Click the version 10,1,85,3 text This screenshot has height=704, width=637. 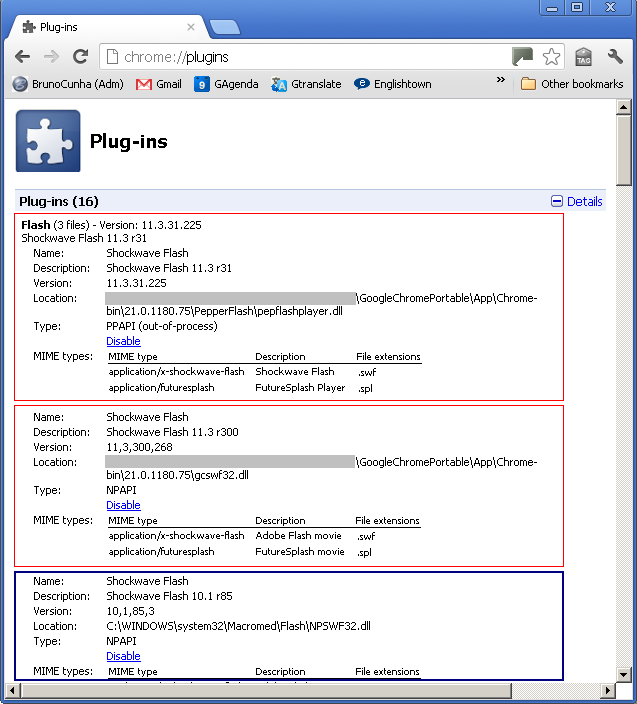(131, 611)
